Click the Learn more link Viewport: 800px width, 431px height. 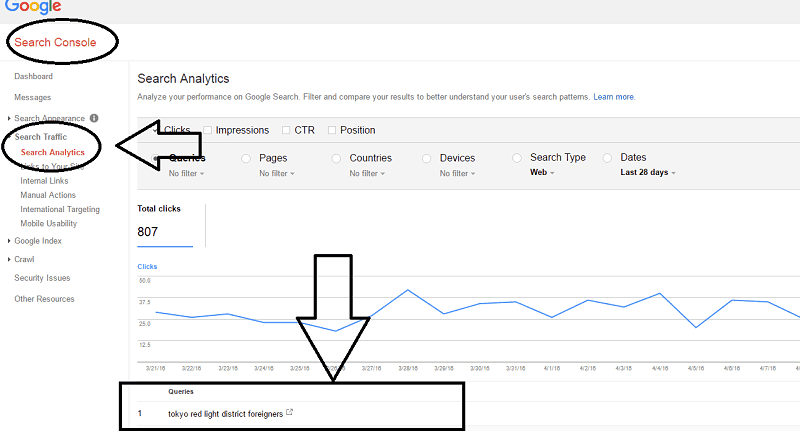pos(614,97)
